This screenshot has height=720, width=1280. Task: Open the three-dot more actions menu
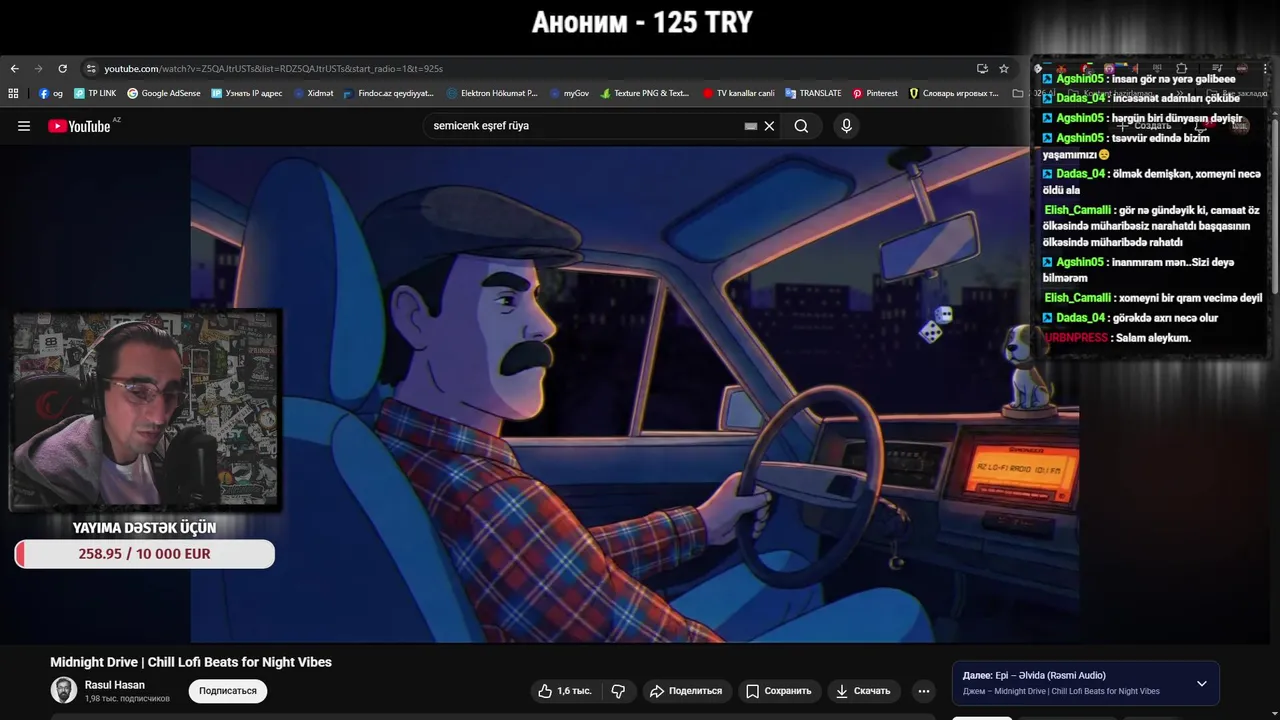[x=924, y=691]
